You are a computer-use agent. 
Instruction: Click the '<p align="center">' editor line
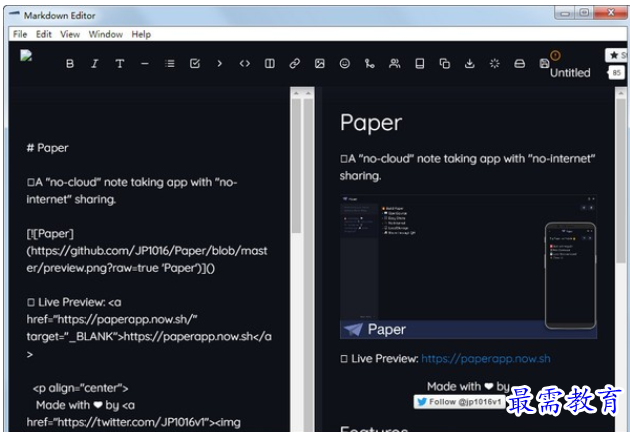[x=80, y=388]
